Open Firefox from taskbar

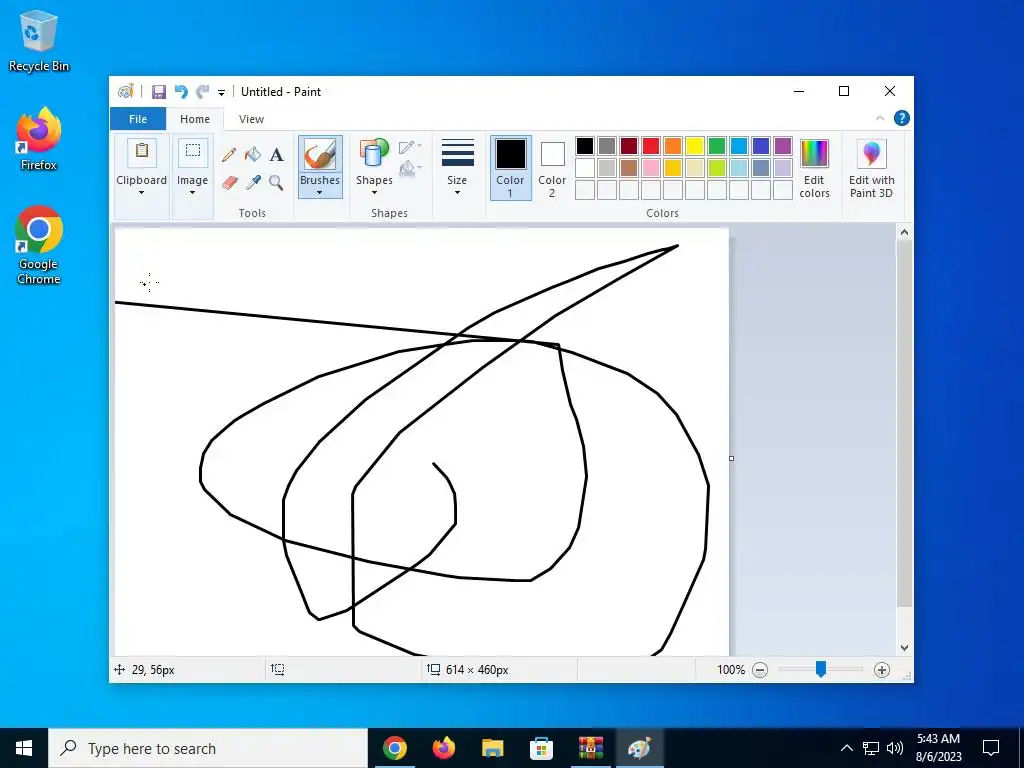(443, 748)
